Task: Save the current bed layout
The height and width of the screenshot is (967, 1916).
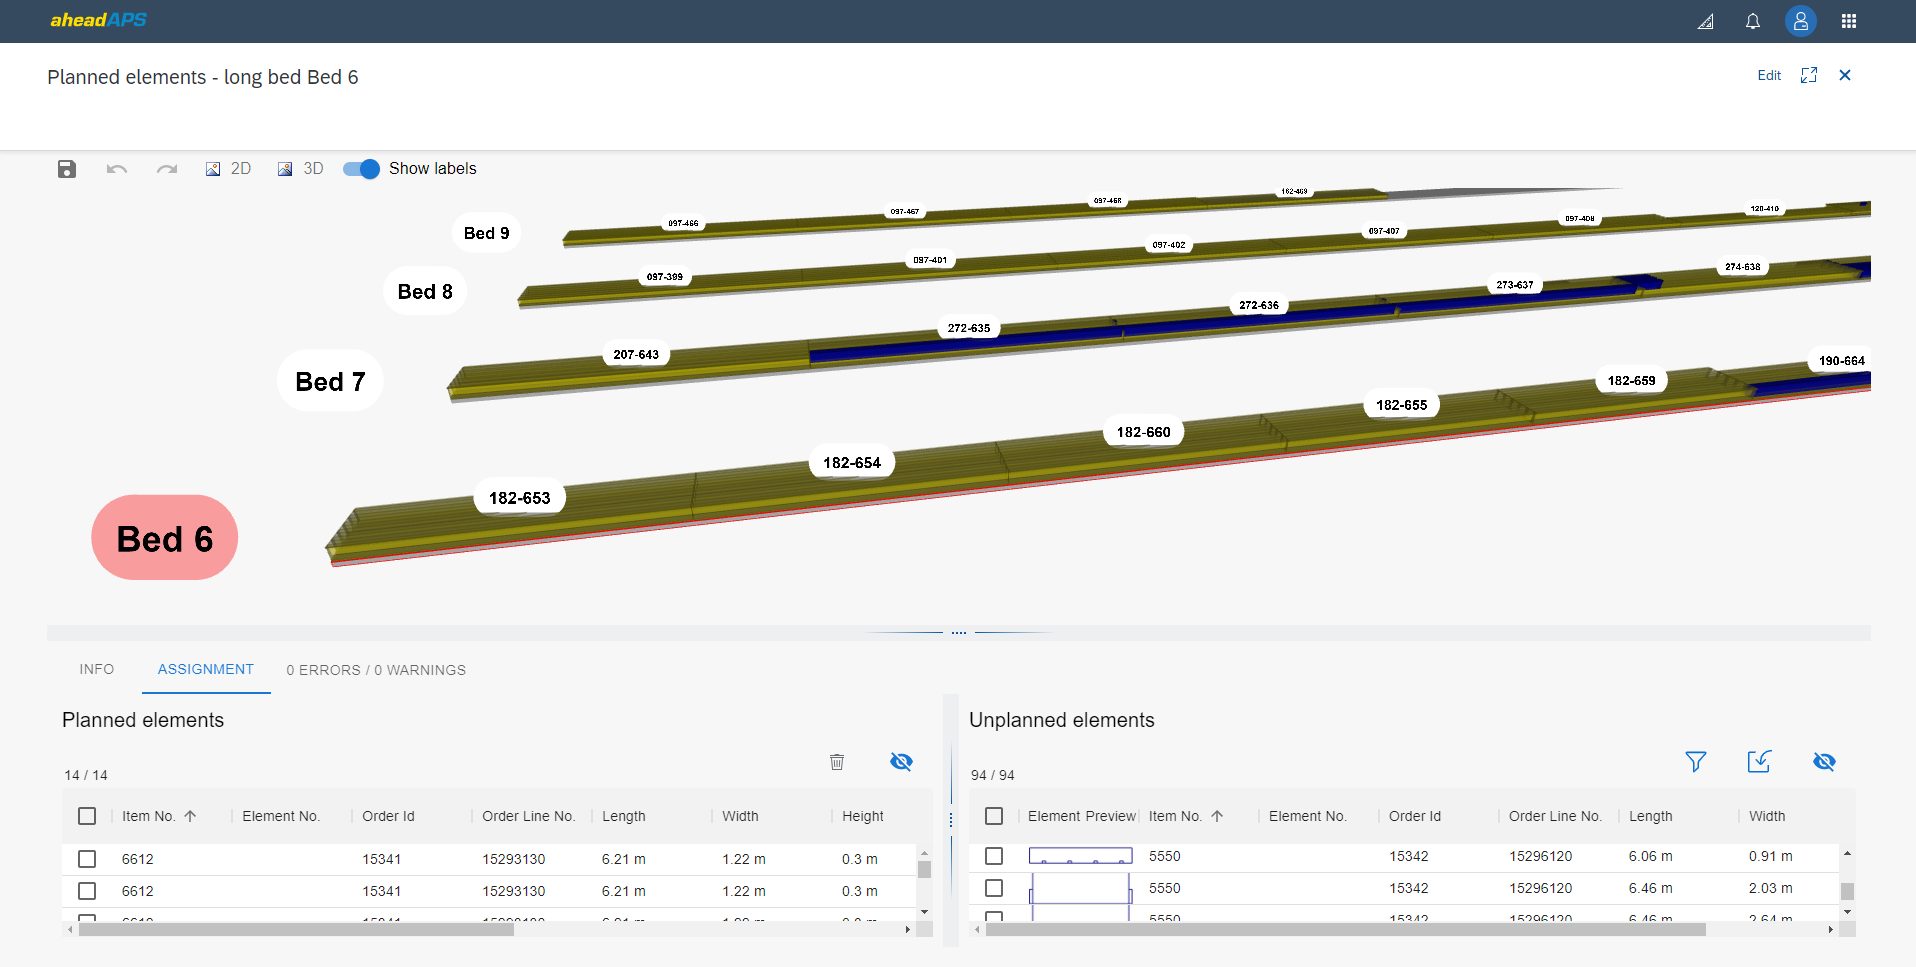Action: click(x=66, y=169)
